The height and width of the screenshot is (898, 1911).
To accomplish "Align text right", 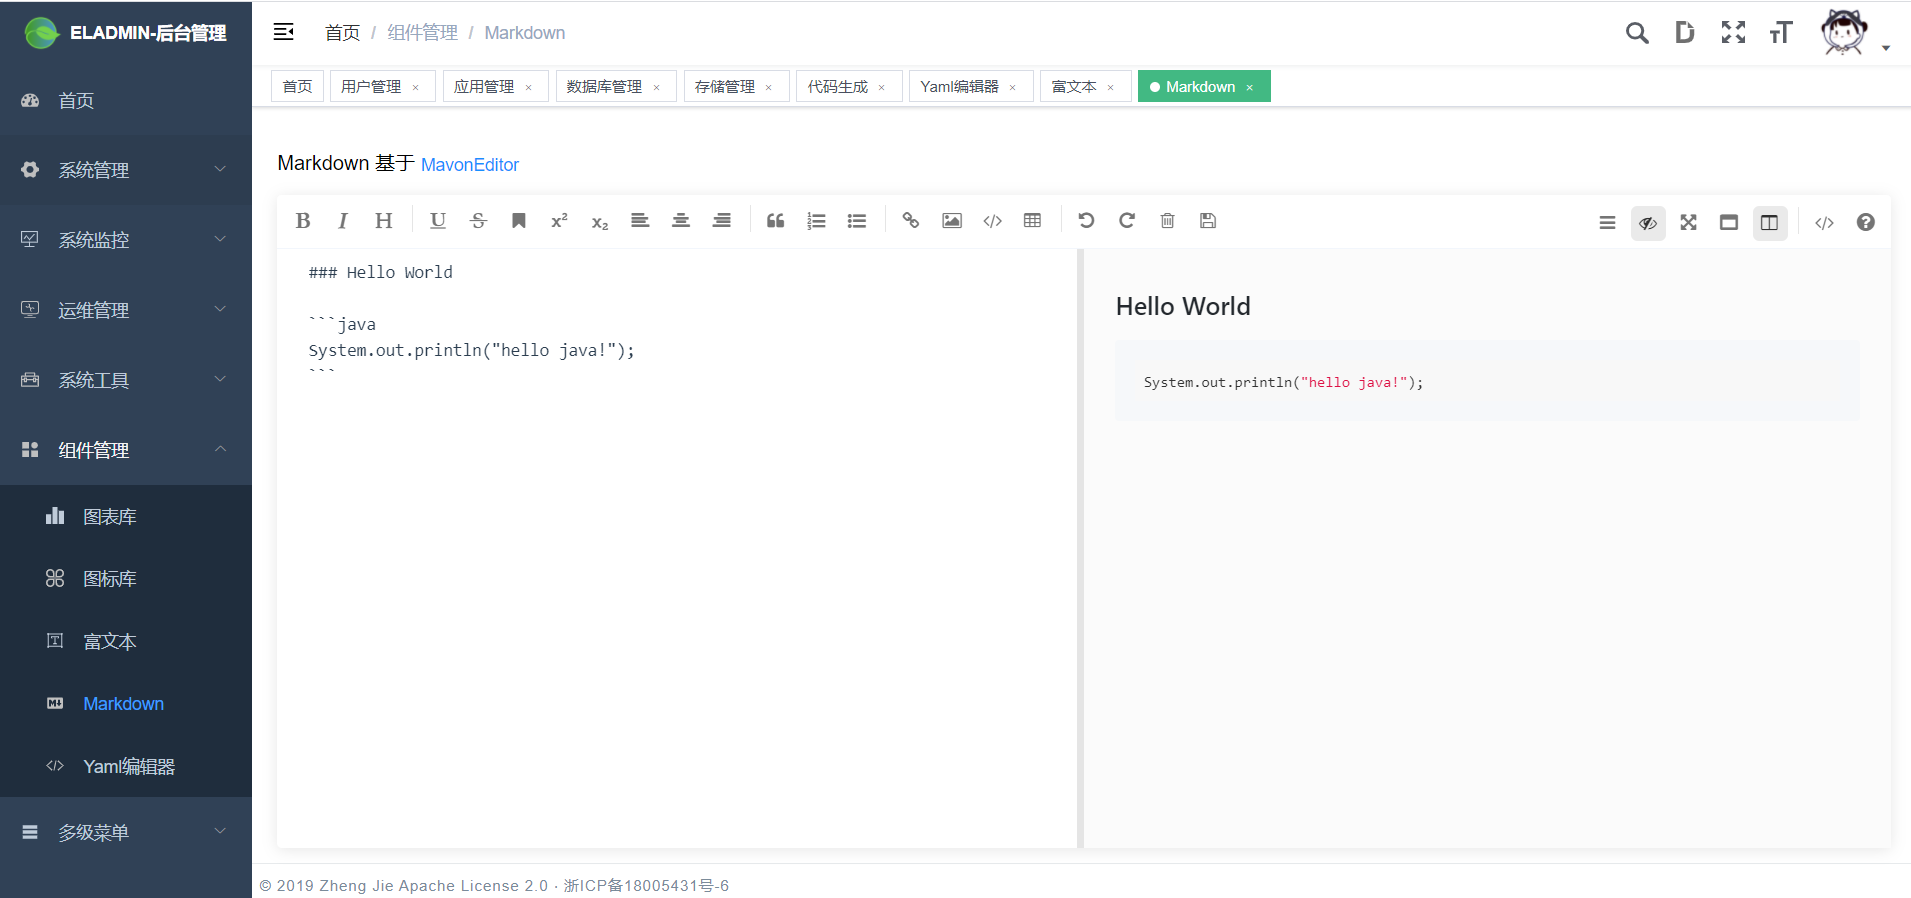I will tap(721, 221).
